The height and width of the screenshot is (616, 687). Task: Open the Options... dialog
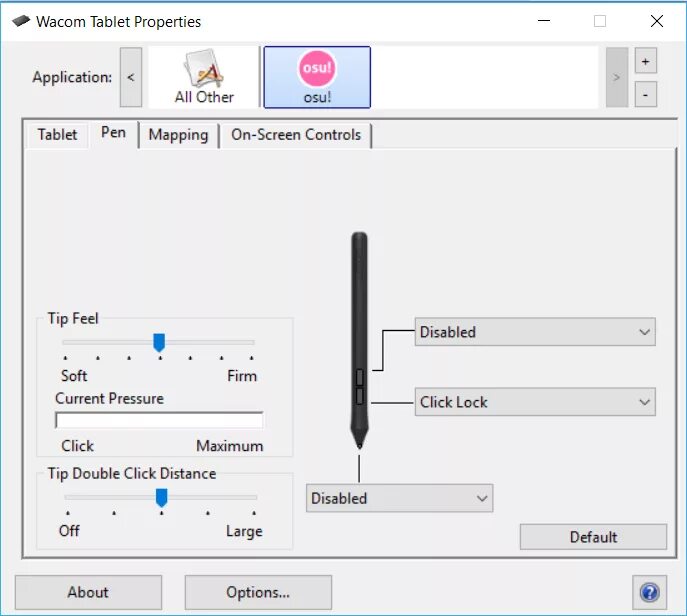click(x=258, y=592)
